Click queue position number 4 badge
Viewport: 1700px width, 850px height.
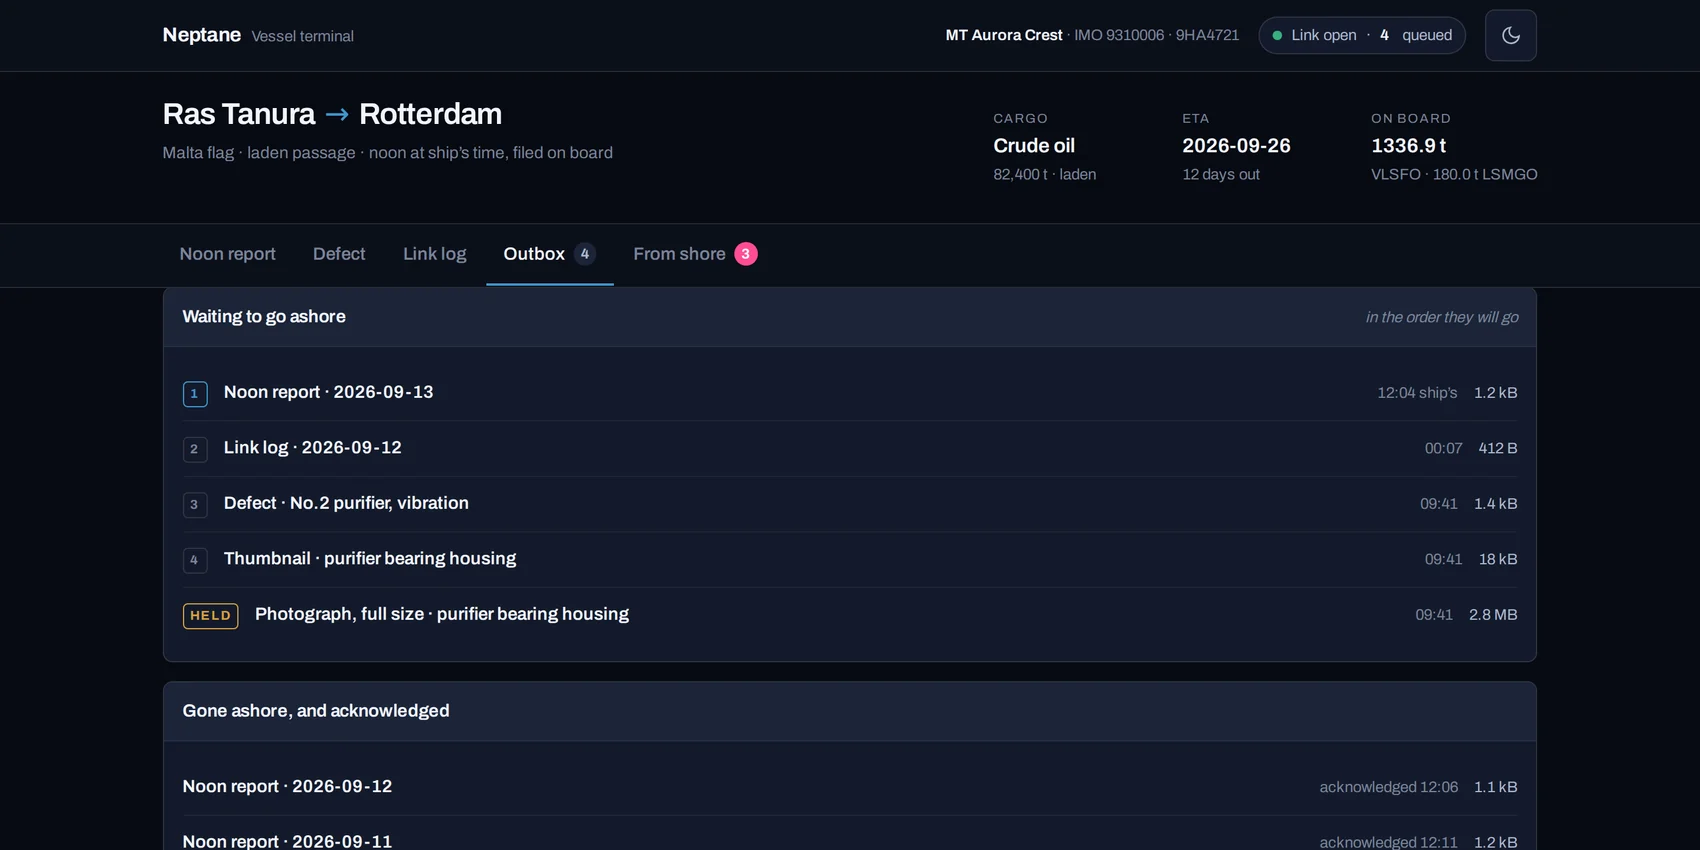point(195,560)
